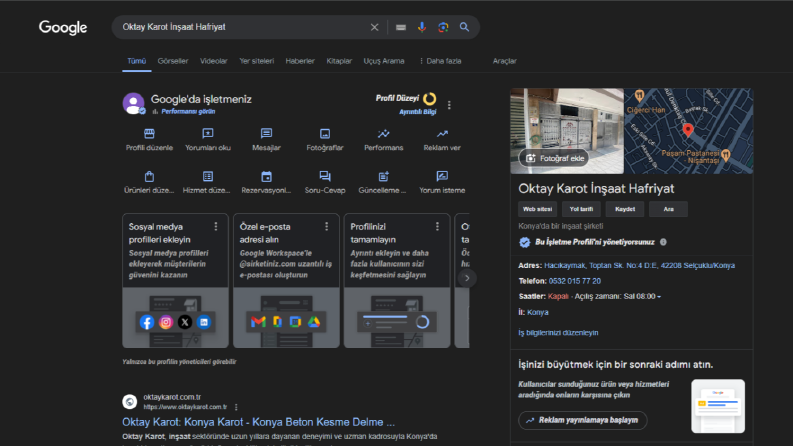
Task: Open the Profilinizi tamamlayın card
Action: pos(397,281)
